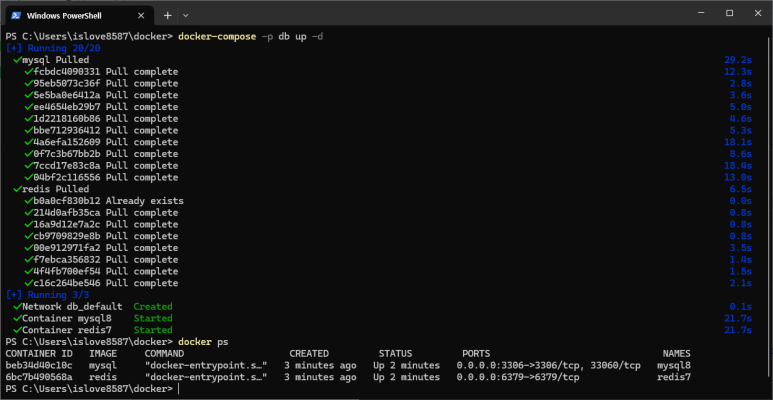773x400 pixels.
Task: Click the 'CREATED' column header
Action: pyautogui.click(x=309, y=354)
